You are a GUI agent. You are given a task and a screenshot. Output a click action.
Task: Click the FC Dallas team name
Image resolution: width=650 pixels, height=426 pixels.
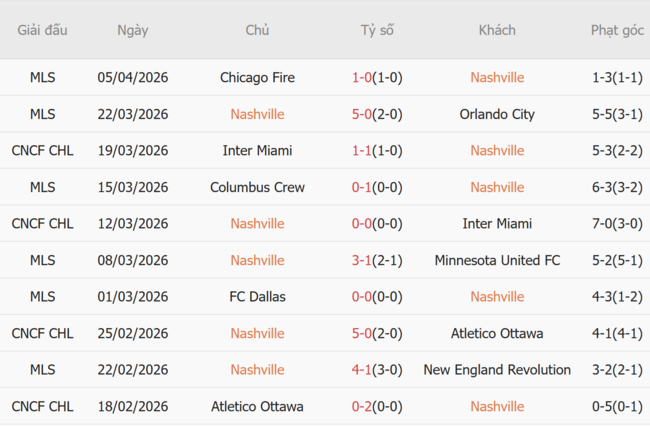257,296
